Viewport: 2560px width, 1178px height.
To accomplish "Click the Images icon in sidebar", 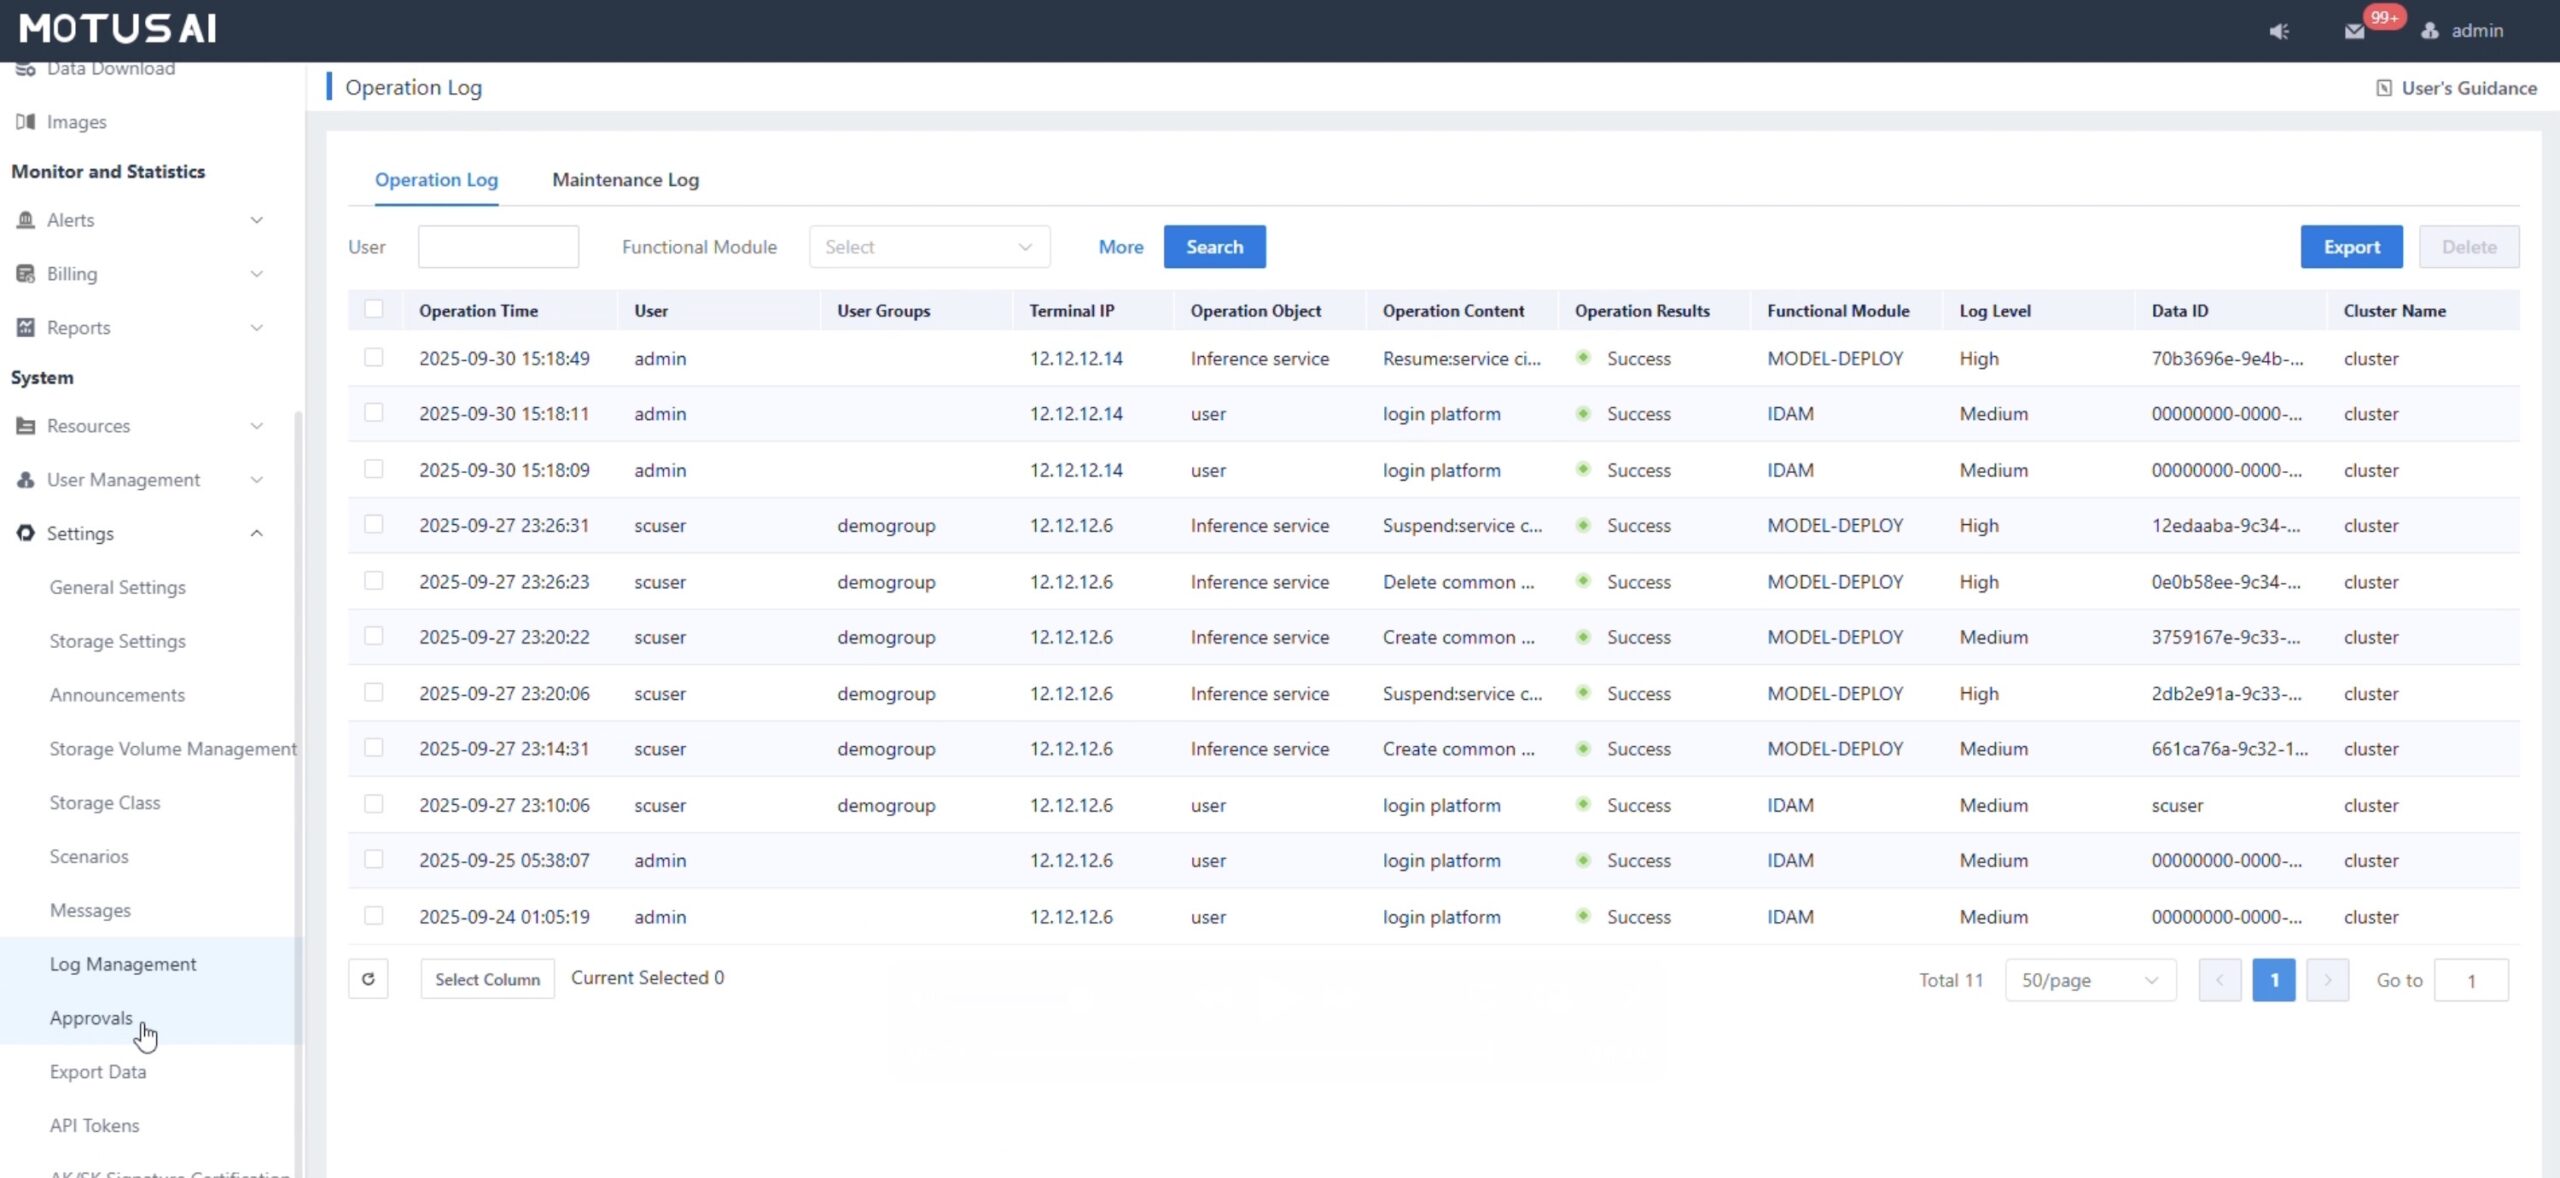I will pyautogui.click(x=26, y=122).
